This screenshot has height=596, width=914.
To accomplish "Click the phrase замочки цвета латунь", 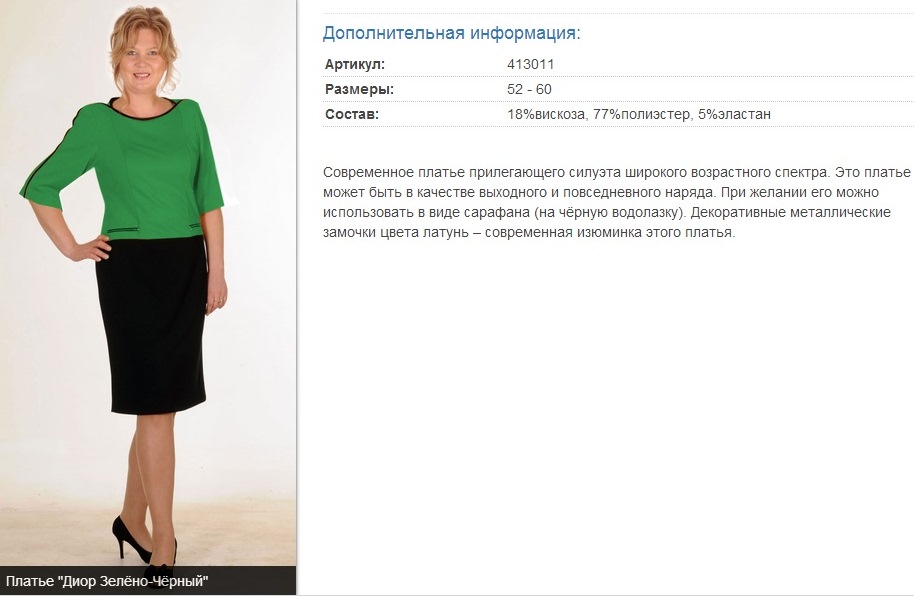I will pyautogui.click(x=396, y=232).
